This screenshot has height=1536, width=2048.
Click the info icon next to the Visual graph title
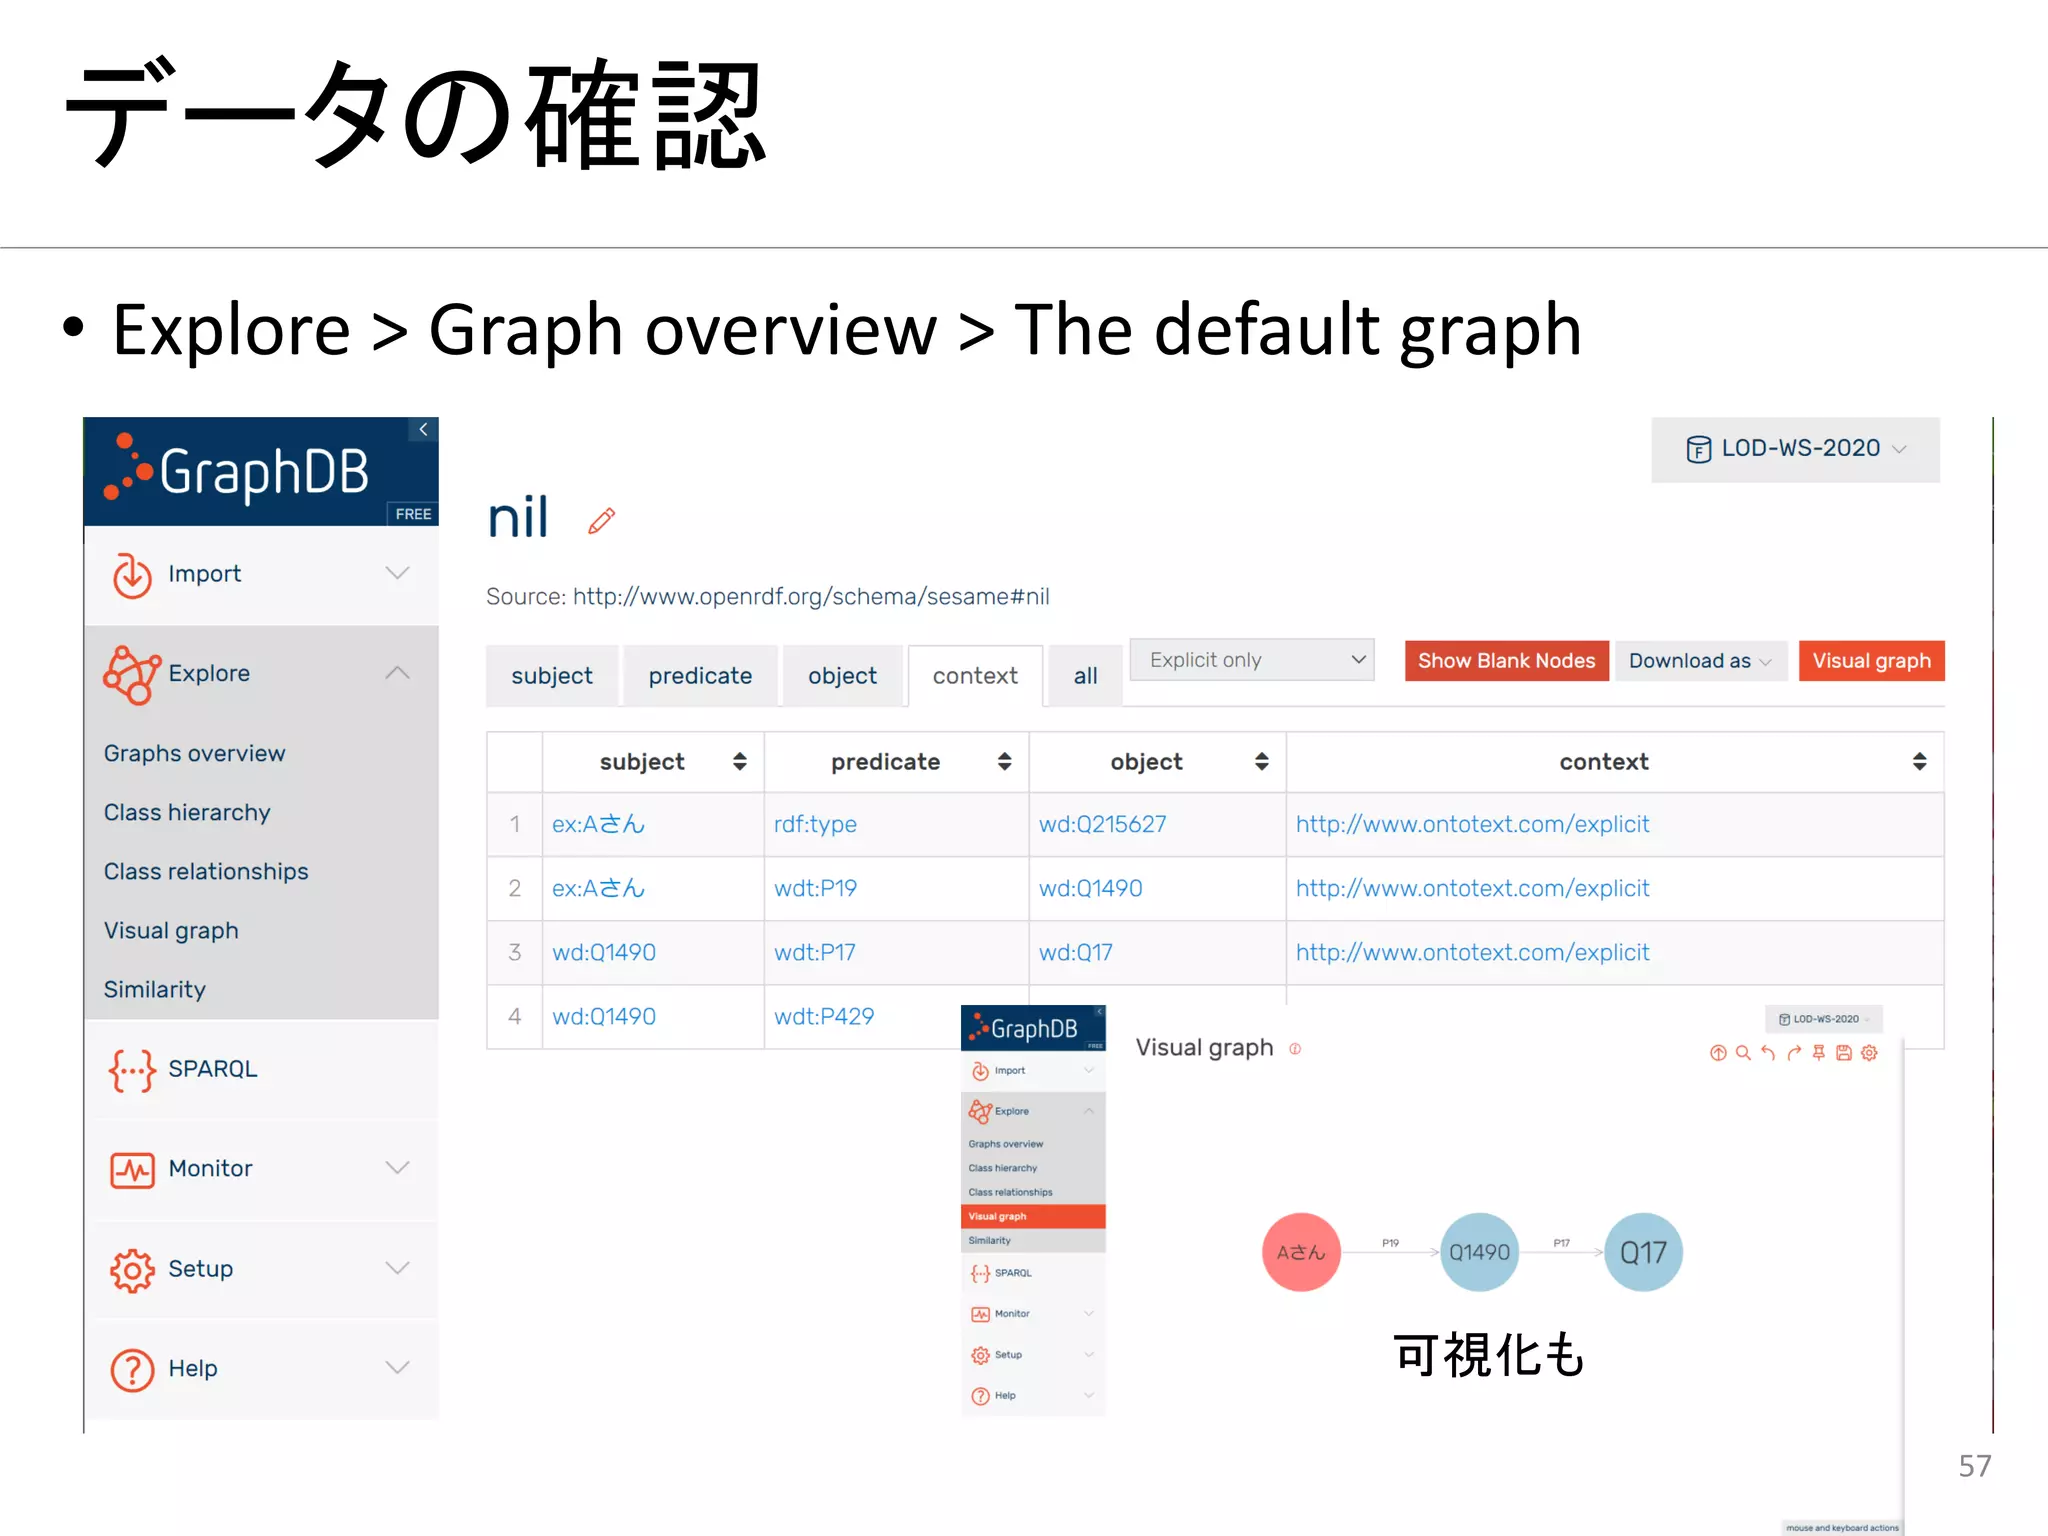point(1295,1049)
